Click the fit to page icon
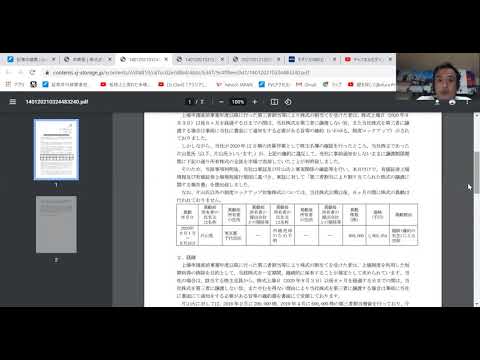480x360 pixels. click(x=274, y=102)
